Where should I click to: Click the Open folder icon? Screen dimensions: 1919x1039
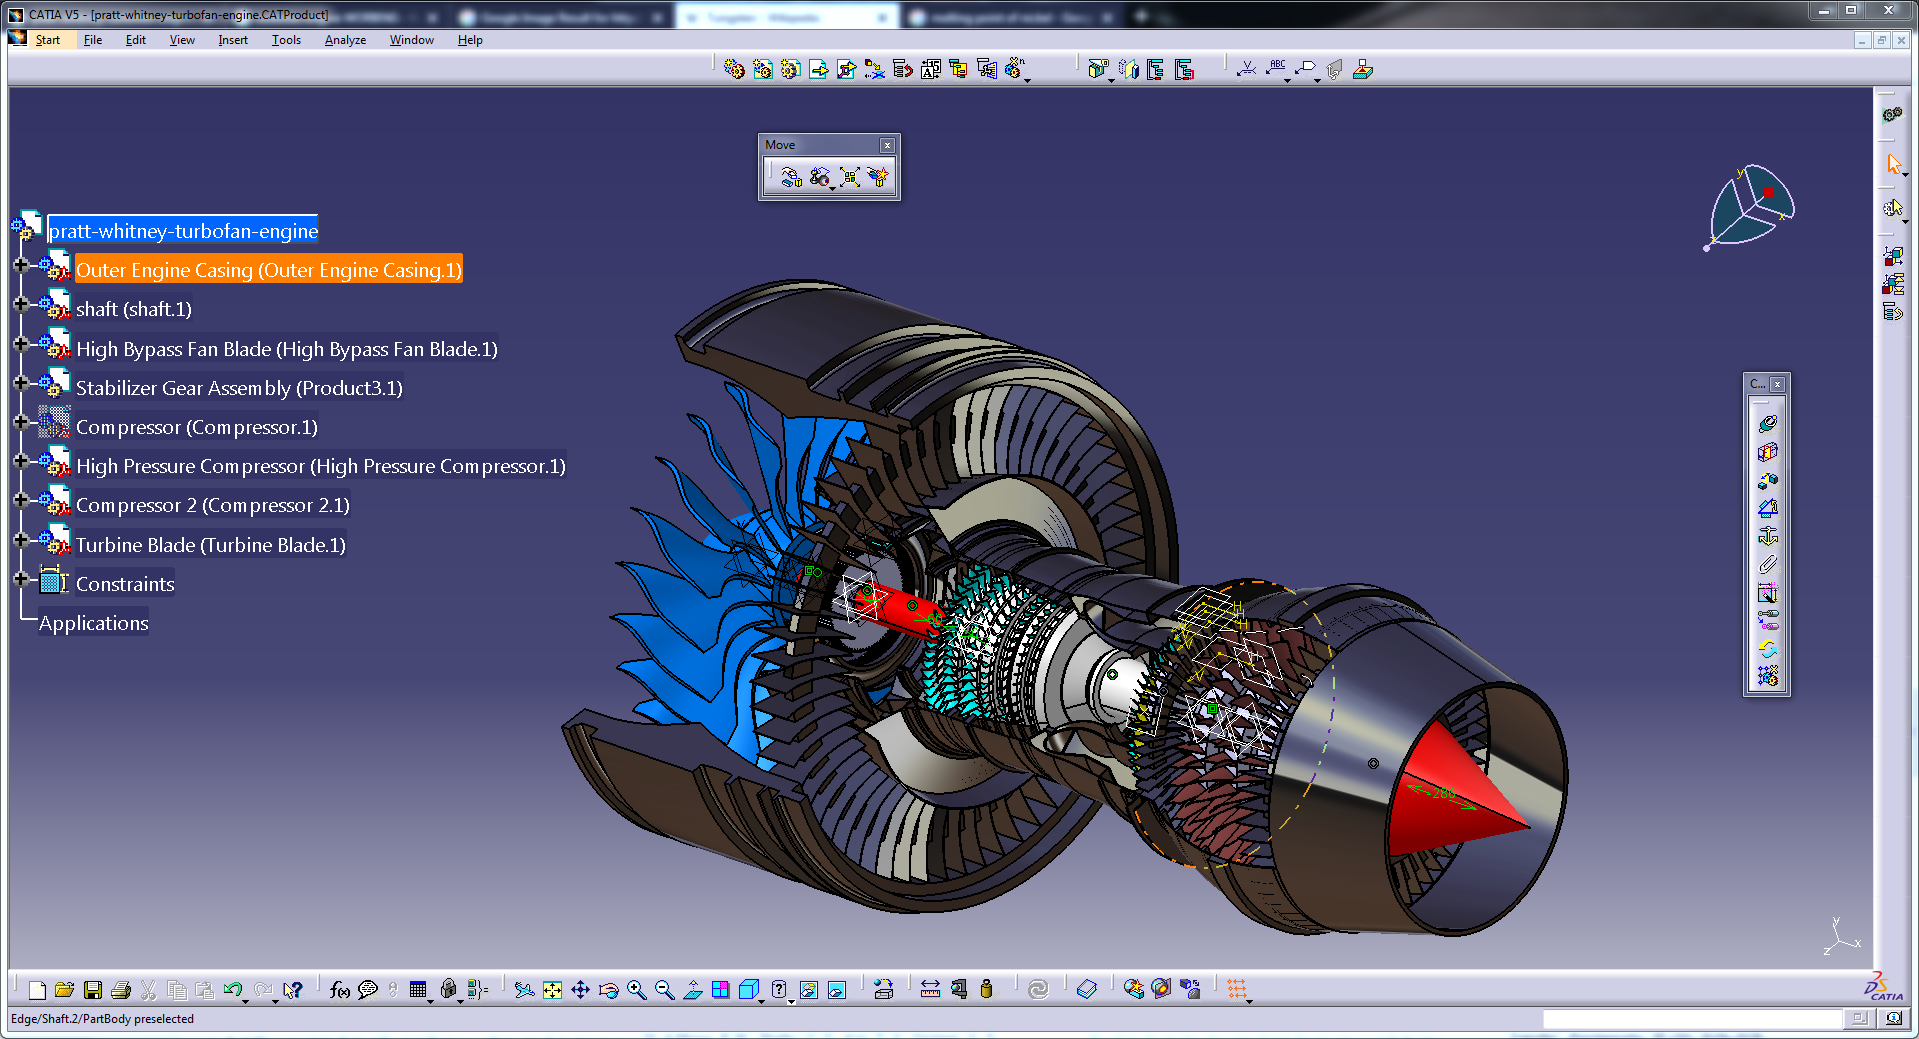click(x=65, y=990)
